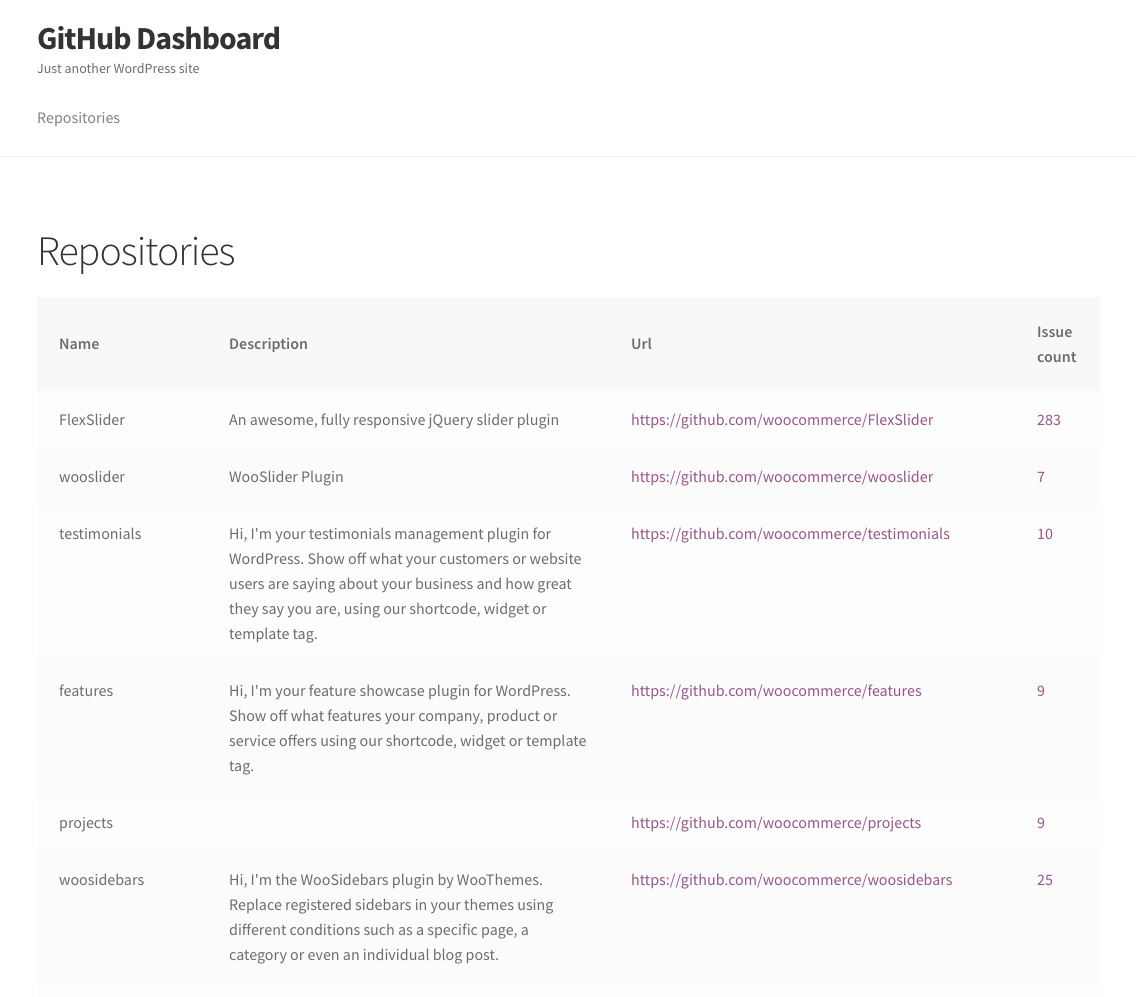Open the wooslider repository URL link
Screen dimensions: 1136x997
pos(782,477)
